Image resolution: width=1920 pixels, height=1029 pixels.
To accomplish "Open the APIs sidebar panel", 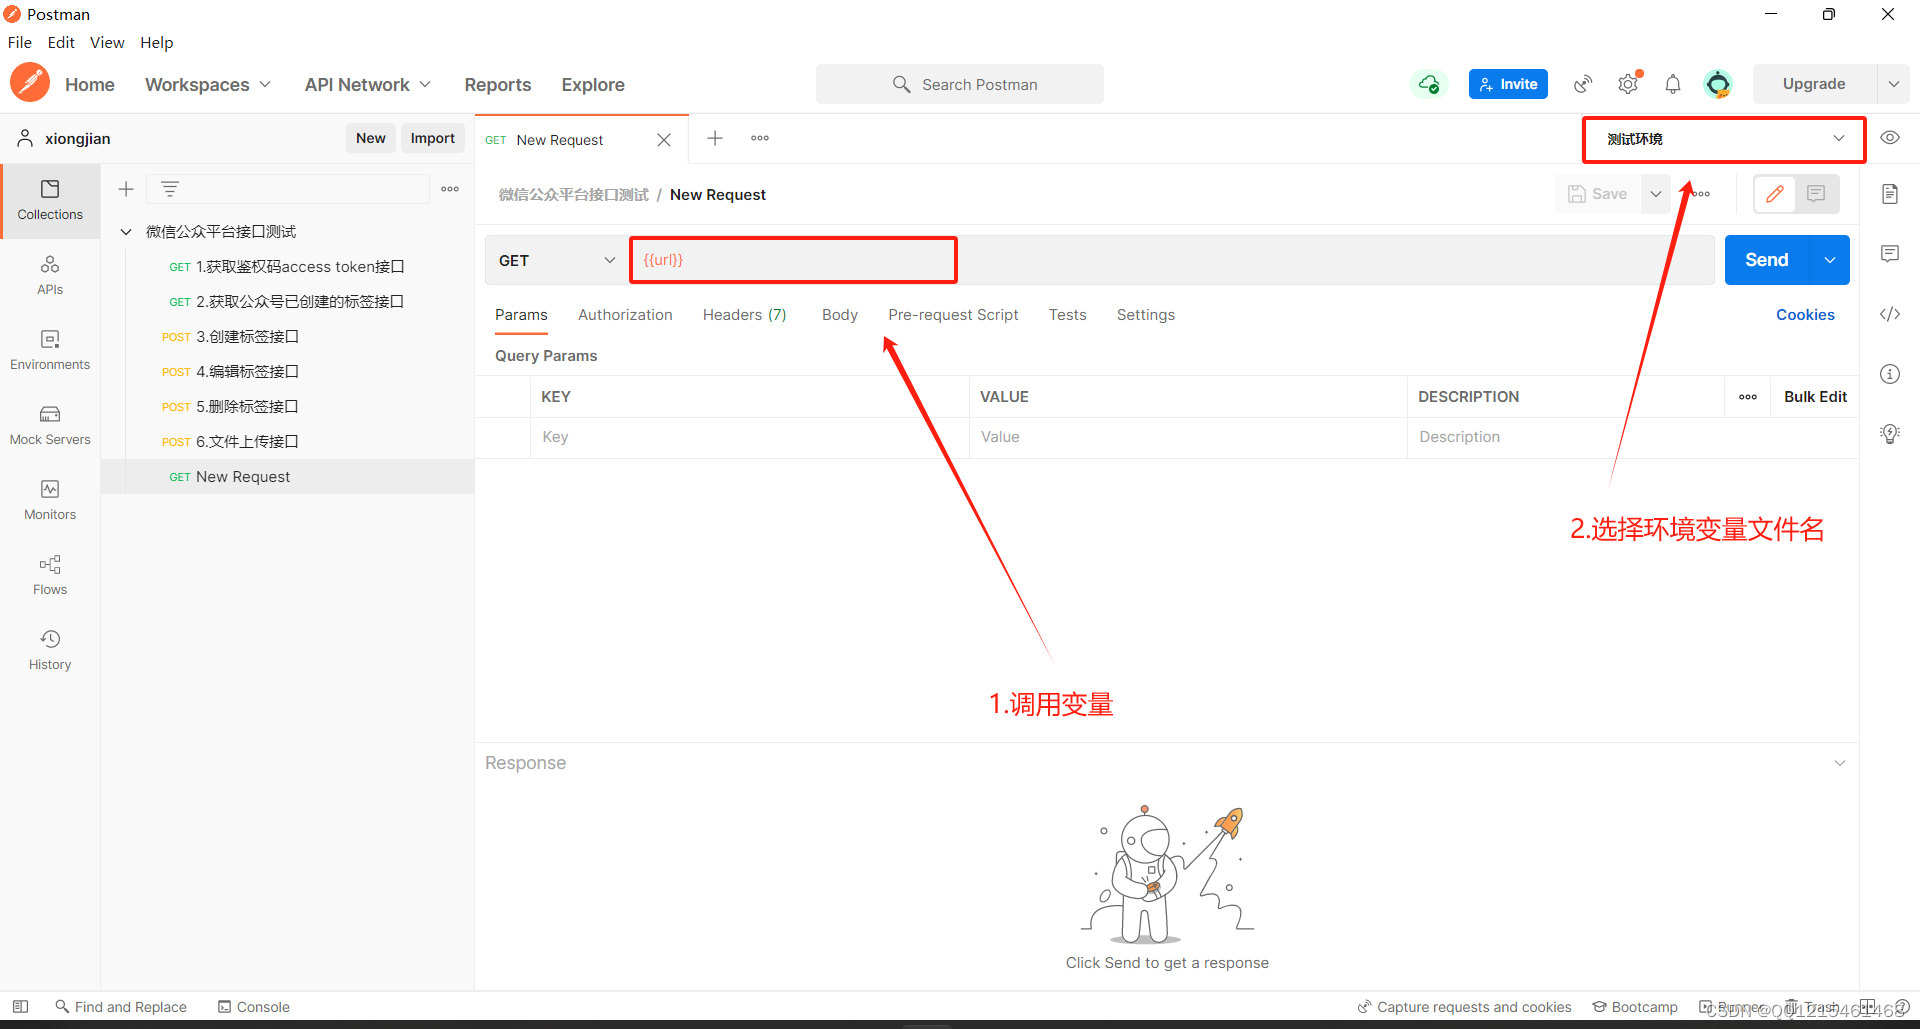I will [x=50, y=275].
